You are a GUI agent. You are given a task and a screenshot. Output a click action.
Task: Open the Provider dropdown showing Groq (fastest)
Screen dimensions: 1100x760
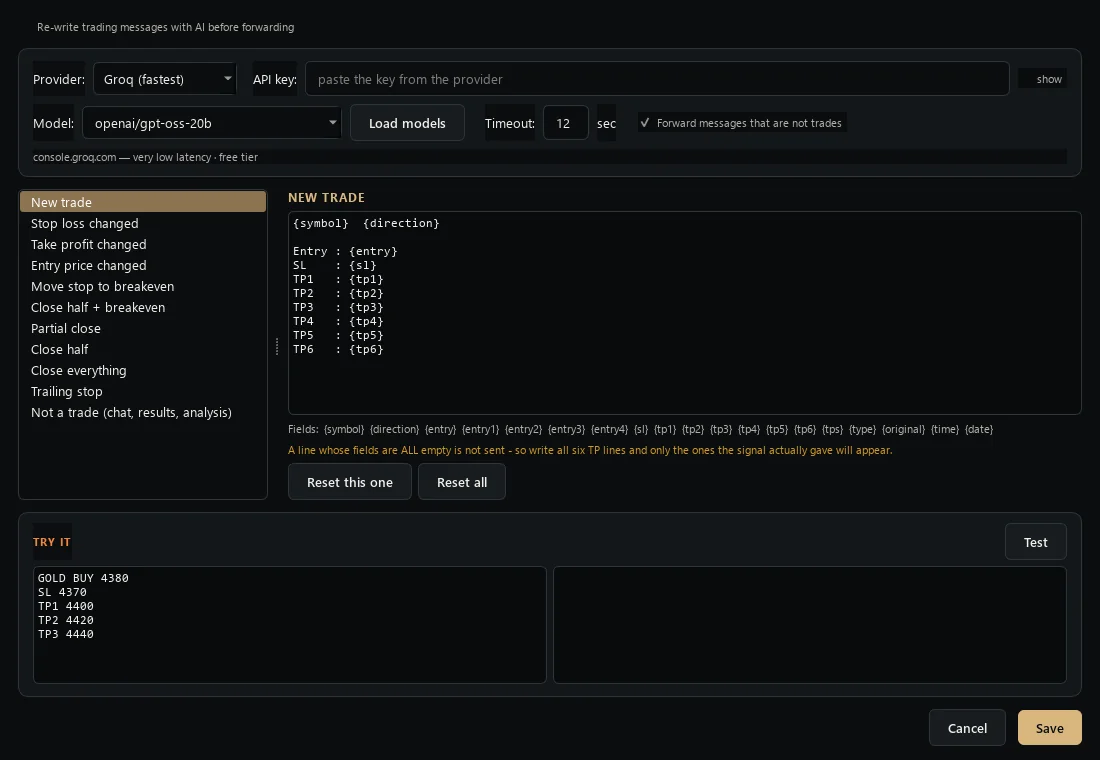[x=165, y=79]
